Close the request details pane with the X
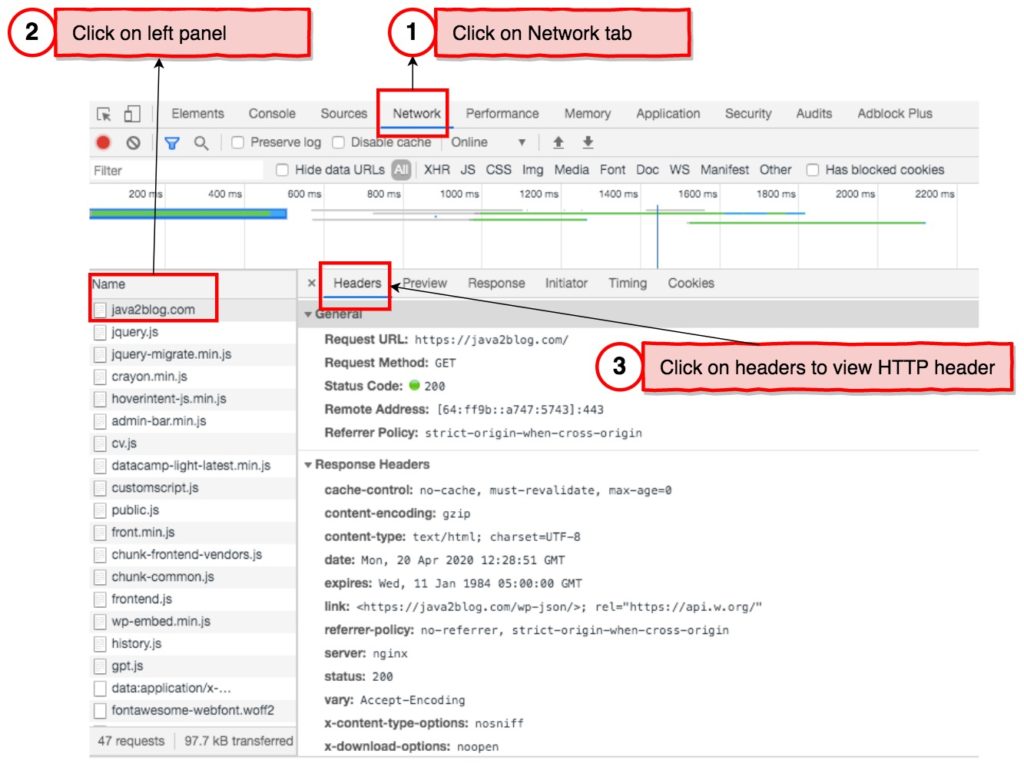 click(311, 283)
